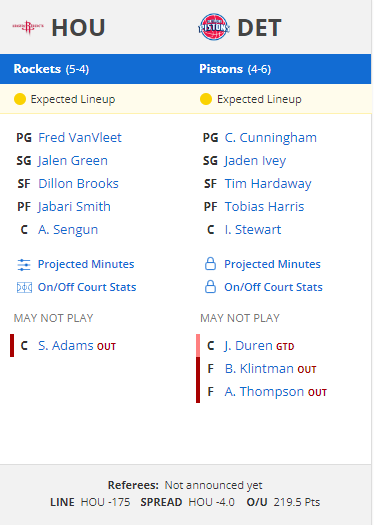The width and height of the screenshot is (376, 525).
Task: Open the Pistons team header link
Action: pyautogui.click(x=235, y=69)
